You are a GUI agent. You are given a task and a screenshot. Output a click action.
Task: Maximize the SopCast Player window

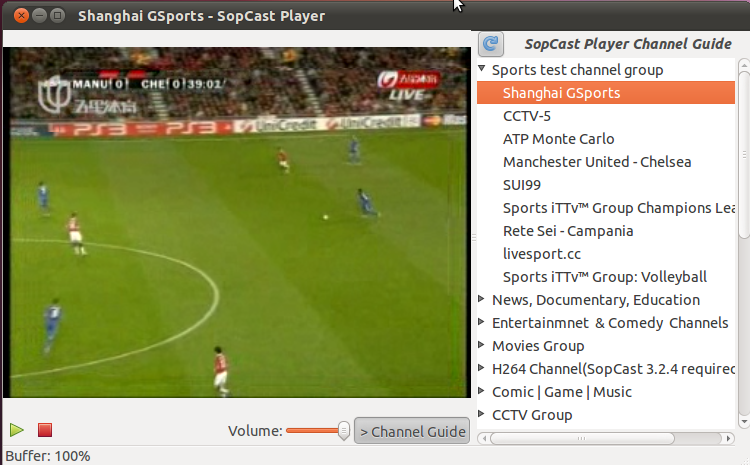(x=57, y=16)
